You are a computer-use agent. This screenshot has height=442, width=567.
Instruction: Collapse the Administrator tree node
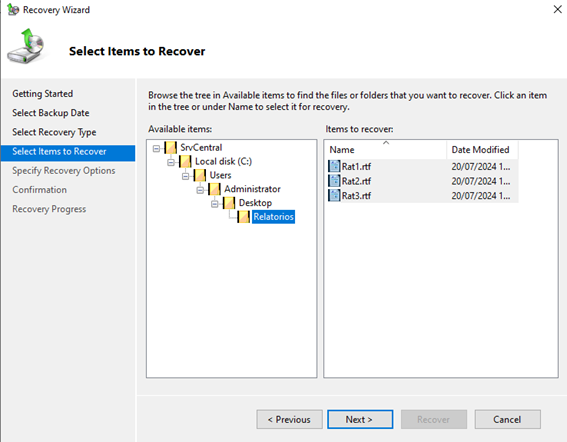[200, 190]
